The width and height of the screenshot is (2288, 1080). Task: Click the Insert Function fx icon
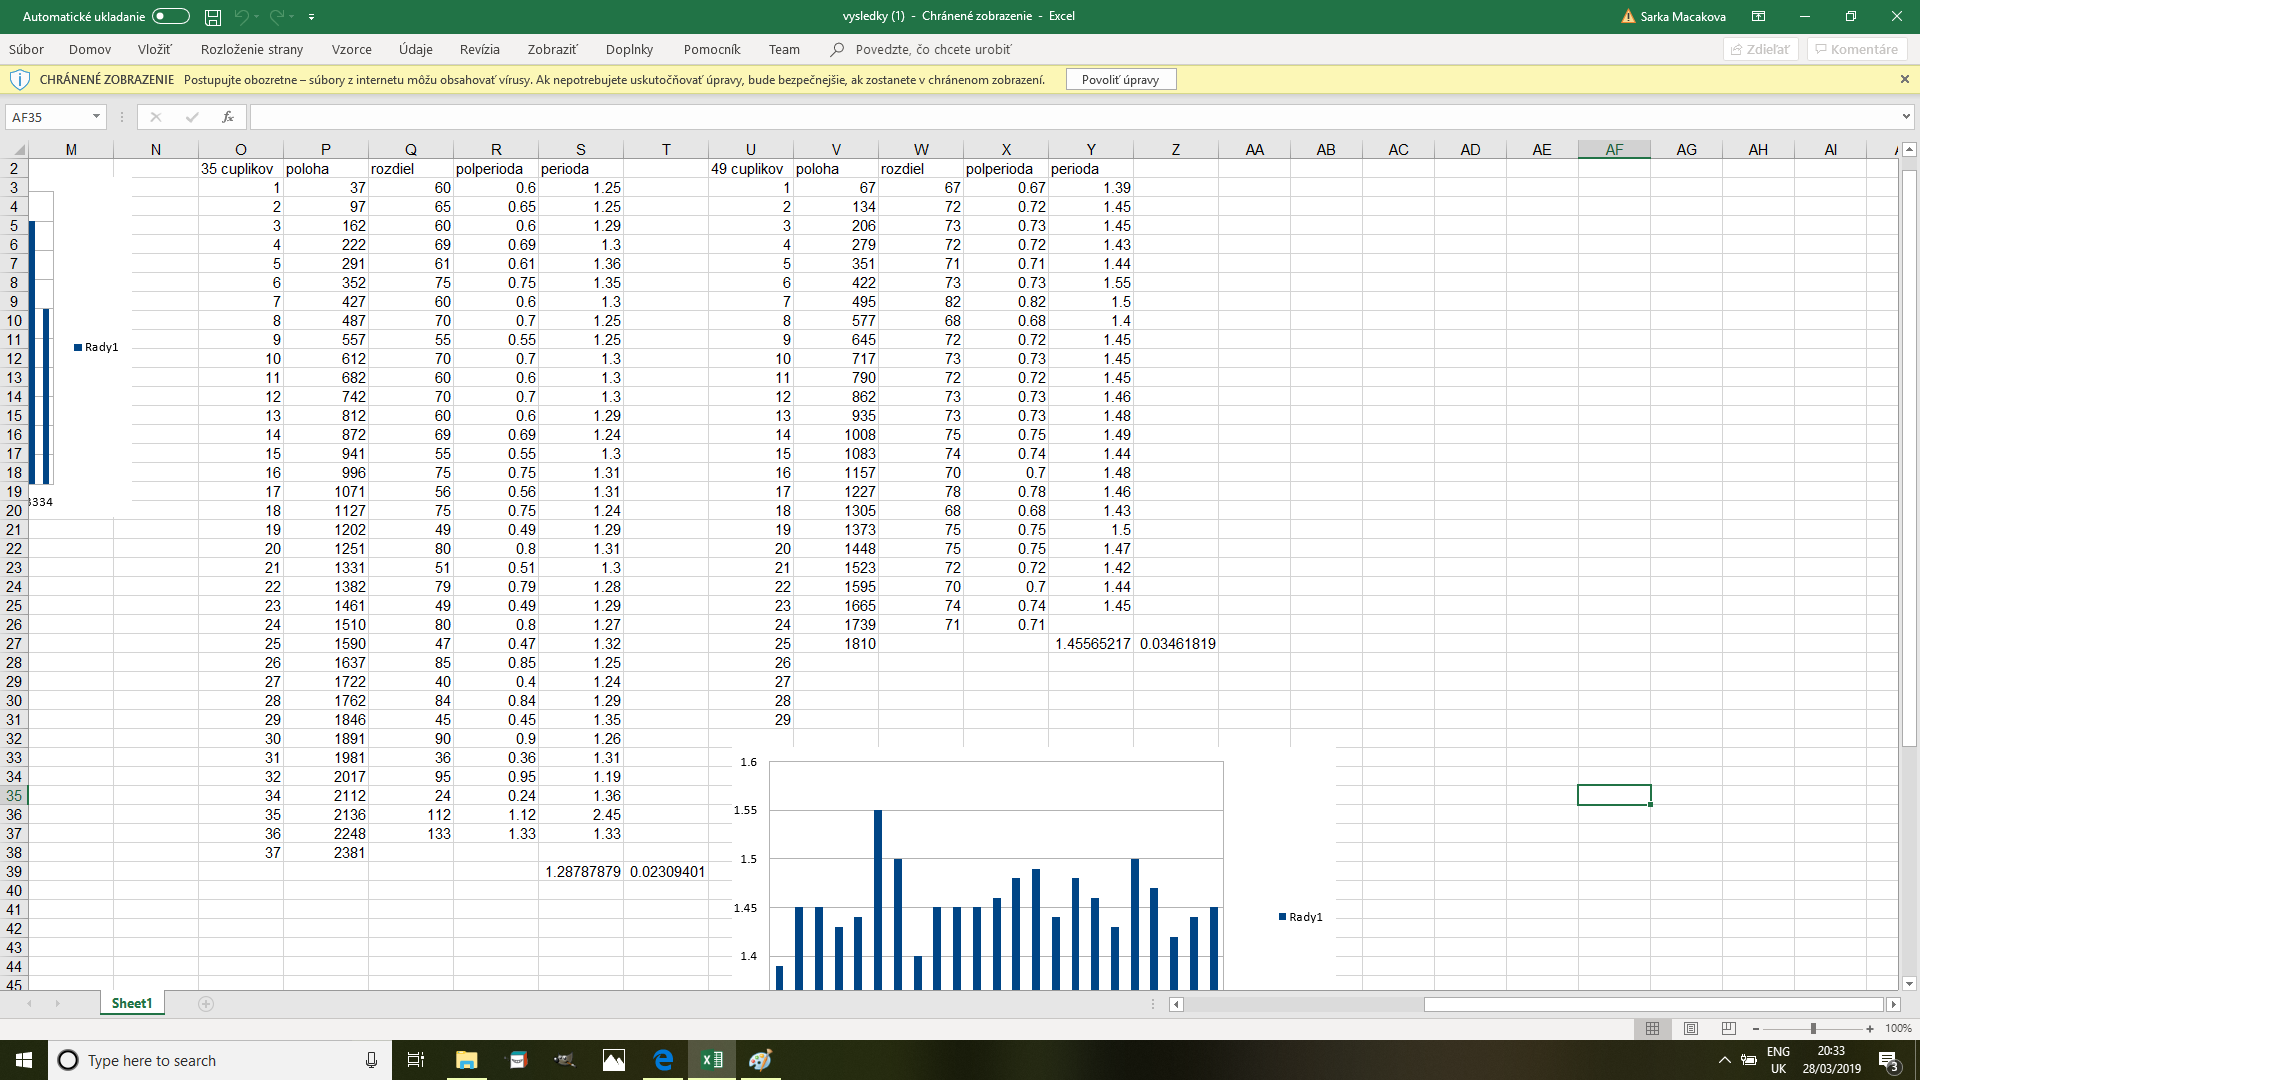click(228, 117)
